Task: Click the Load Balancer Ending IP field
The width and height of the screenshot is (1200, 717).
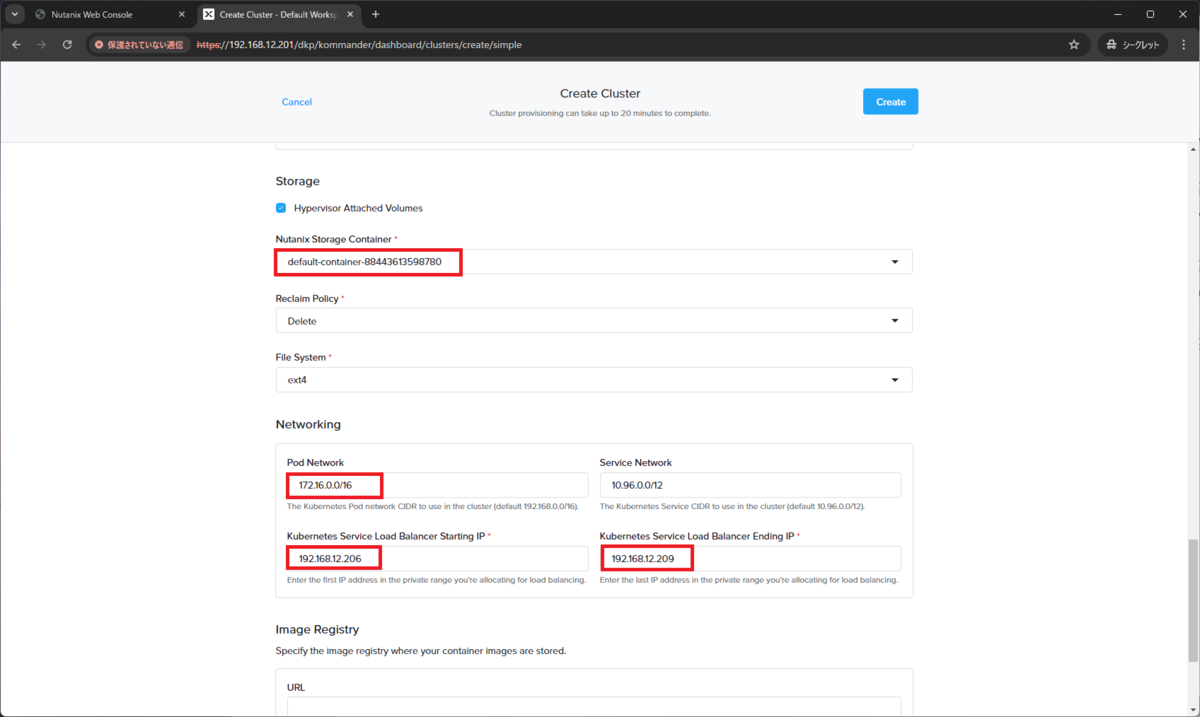Action: [x=750, y=558]
